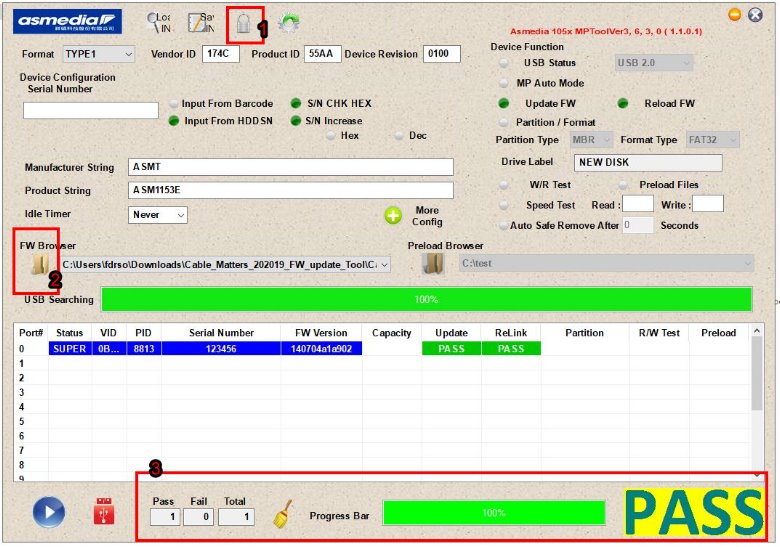Click the Pass count box
Viewport: 780px width, 547px height.
tap(165, 517)
